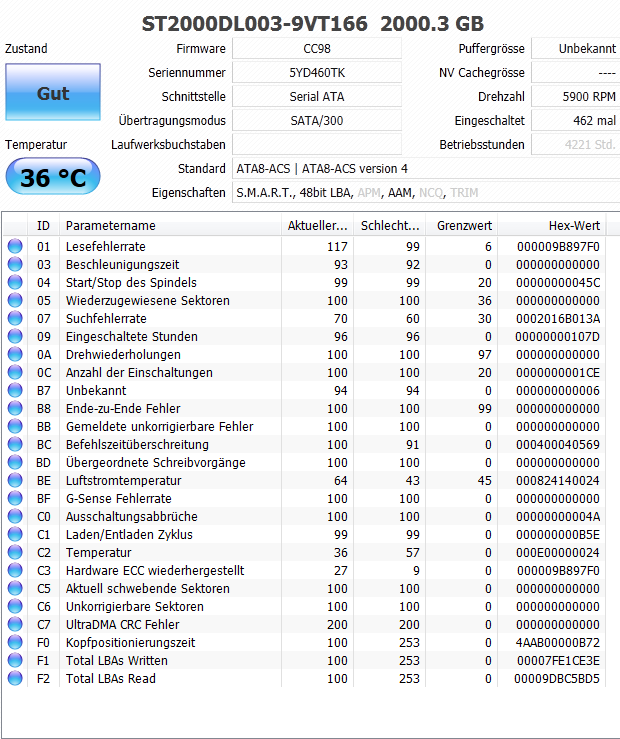Click status orb for Total LBAs Read
The height and width of the screenshot is (739, 620).
pyautogui.click(x=15, y=678)
